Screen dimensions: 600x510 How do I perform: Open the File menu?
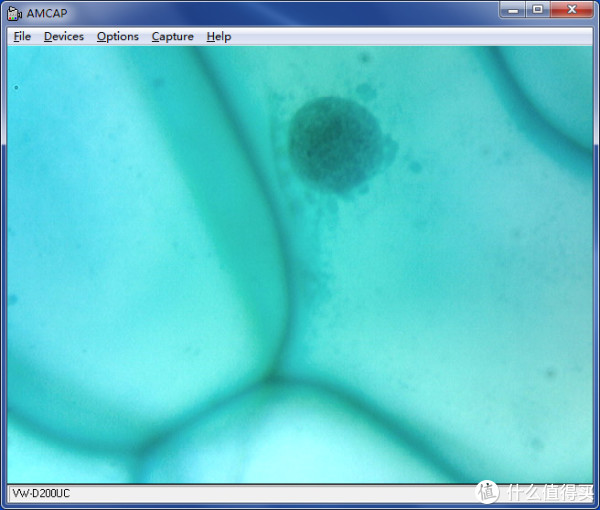click(x=22, y=37)
